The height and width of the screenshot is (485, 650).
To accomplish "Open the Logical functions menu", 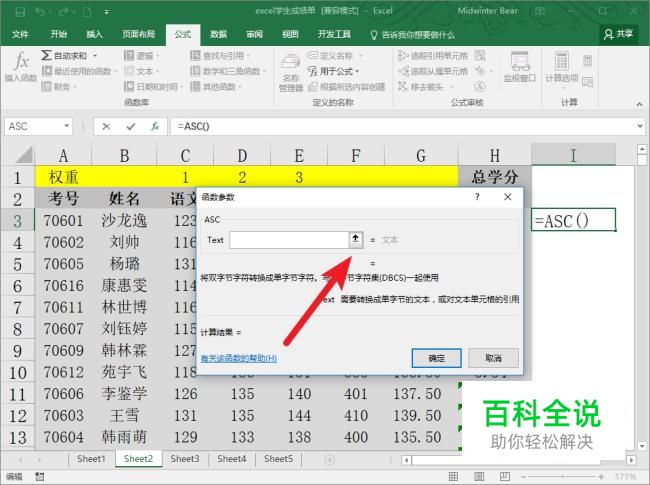I will click(x=142, y=56).
